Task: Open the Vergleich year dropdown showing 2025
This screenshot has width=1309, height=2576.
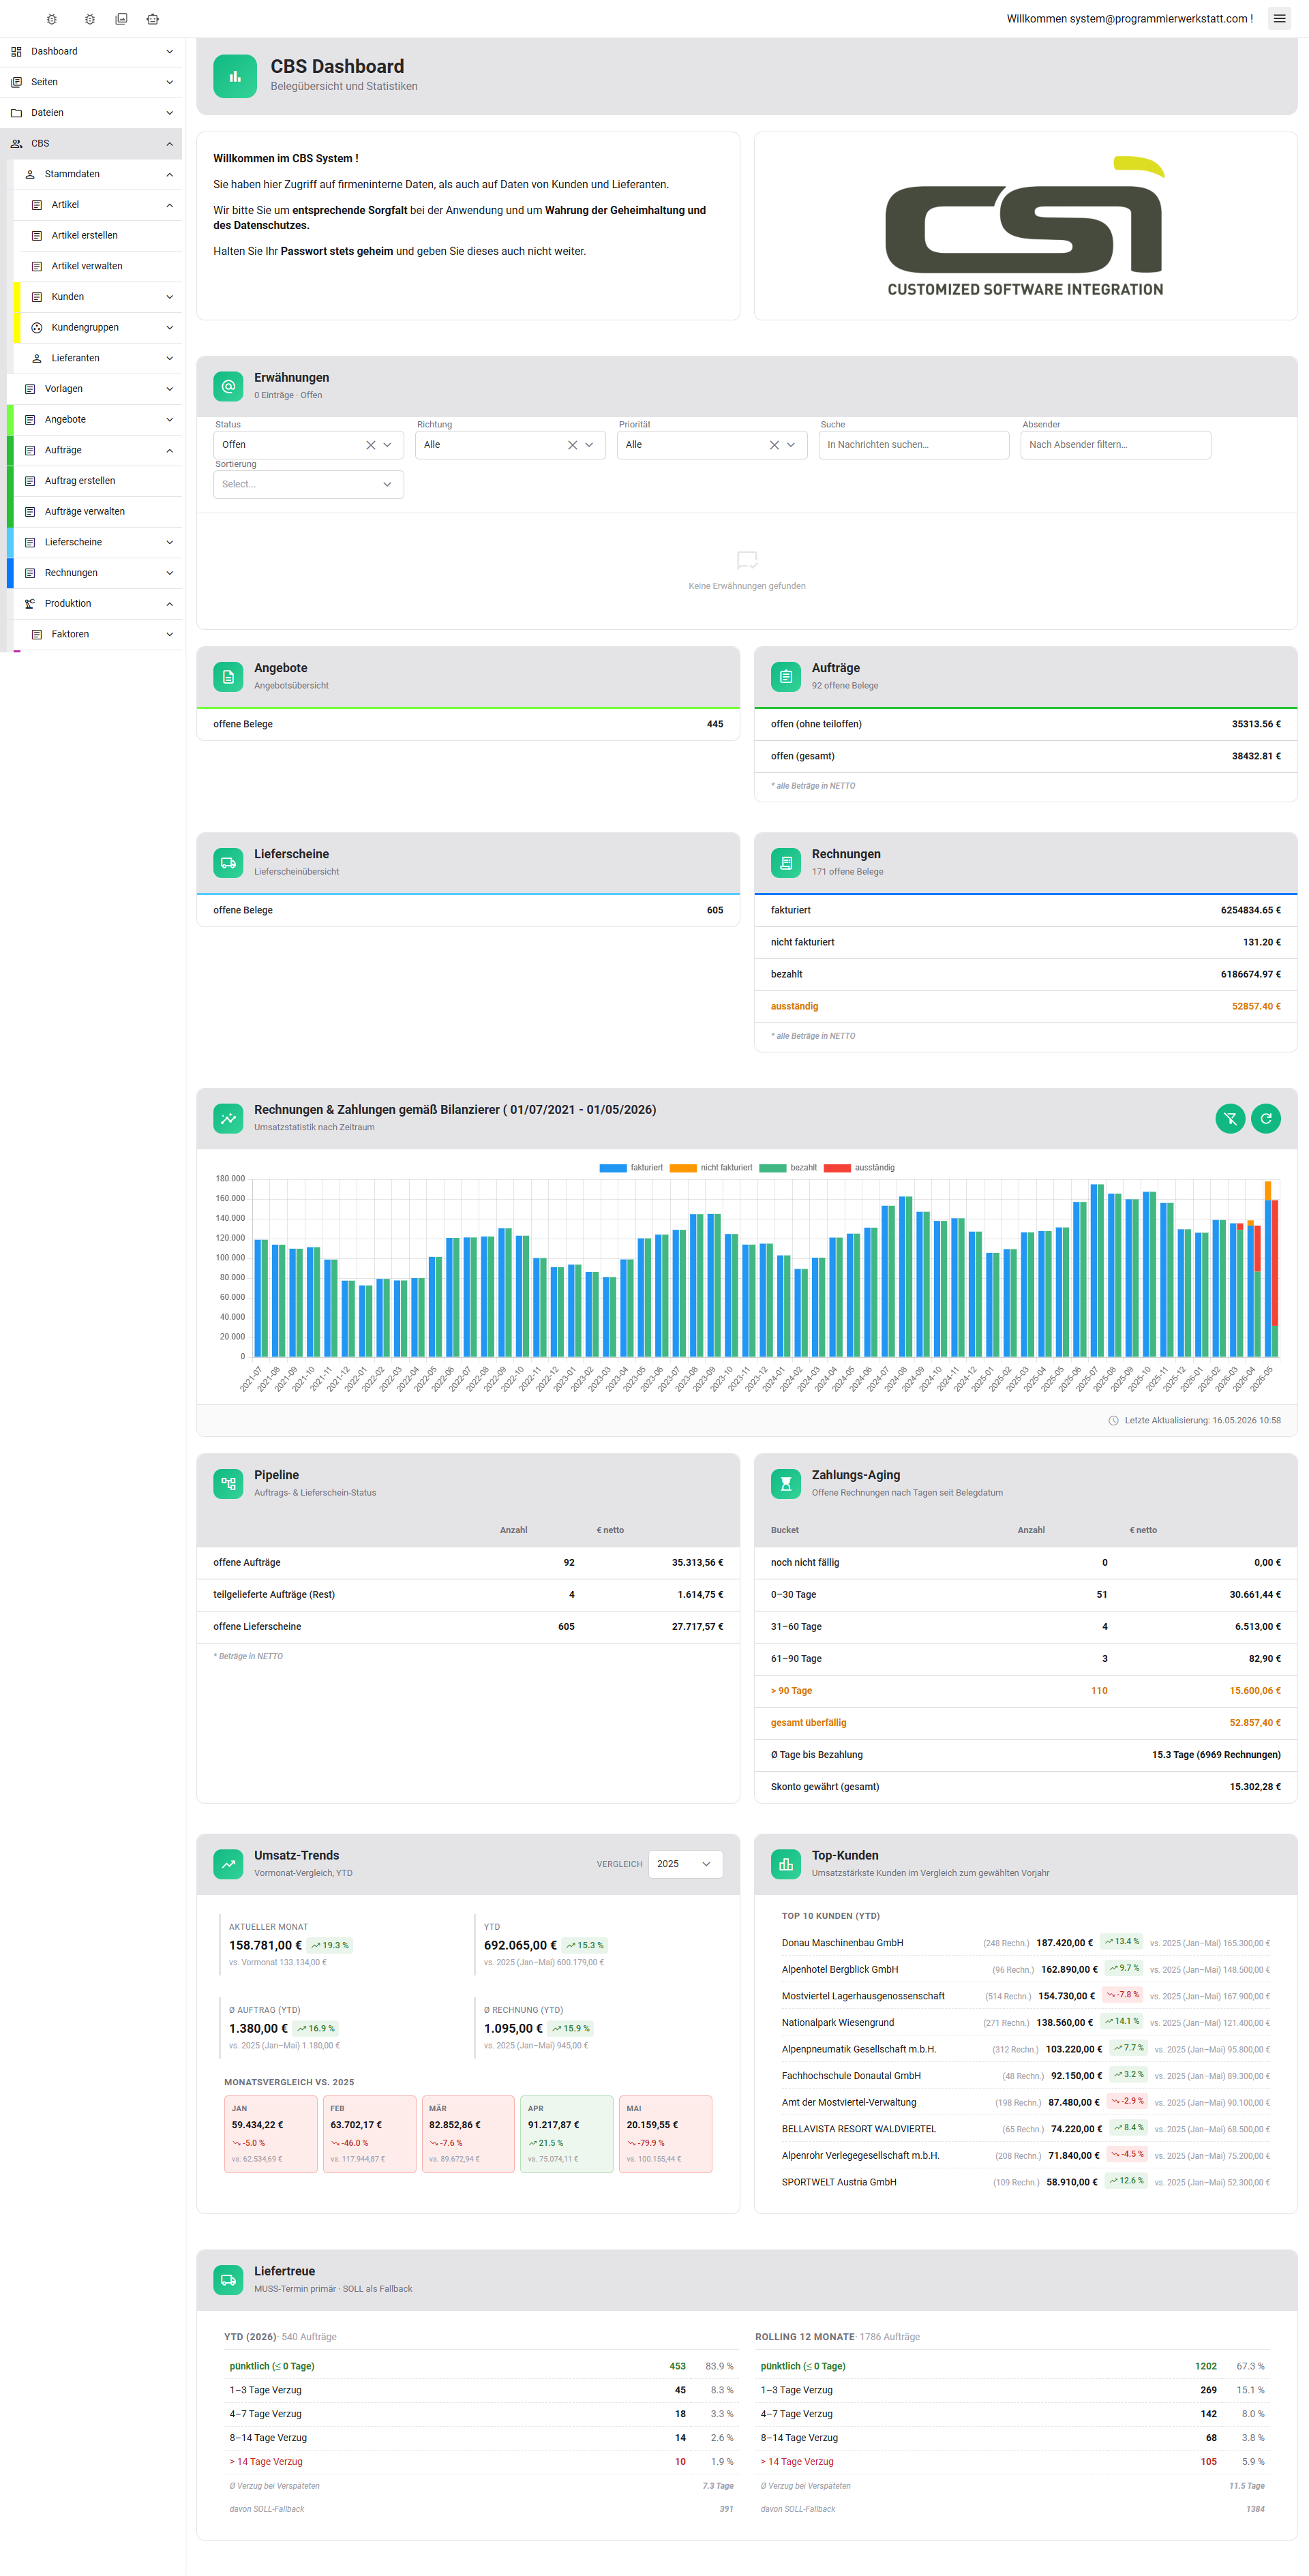Action: point(686,1864)
